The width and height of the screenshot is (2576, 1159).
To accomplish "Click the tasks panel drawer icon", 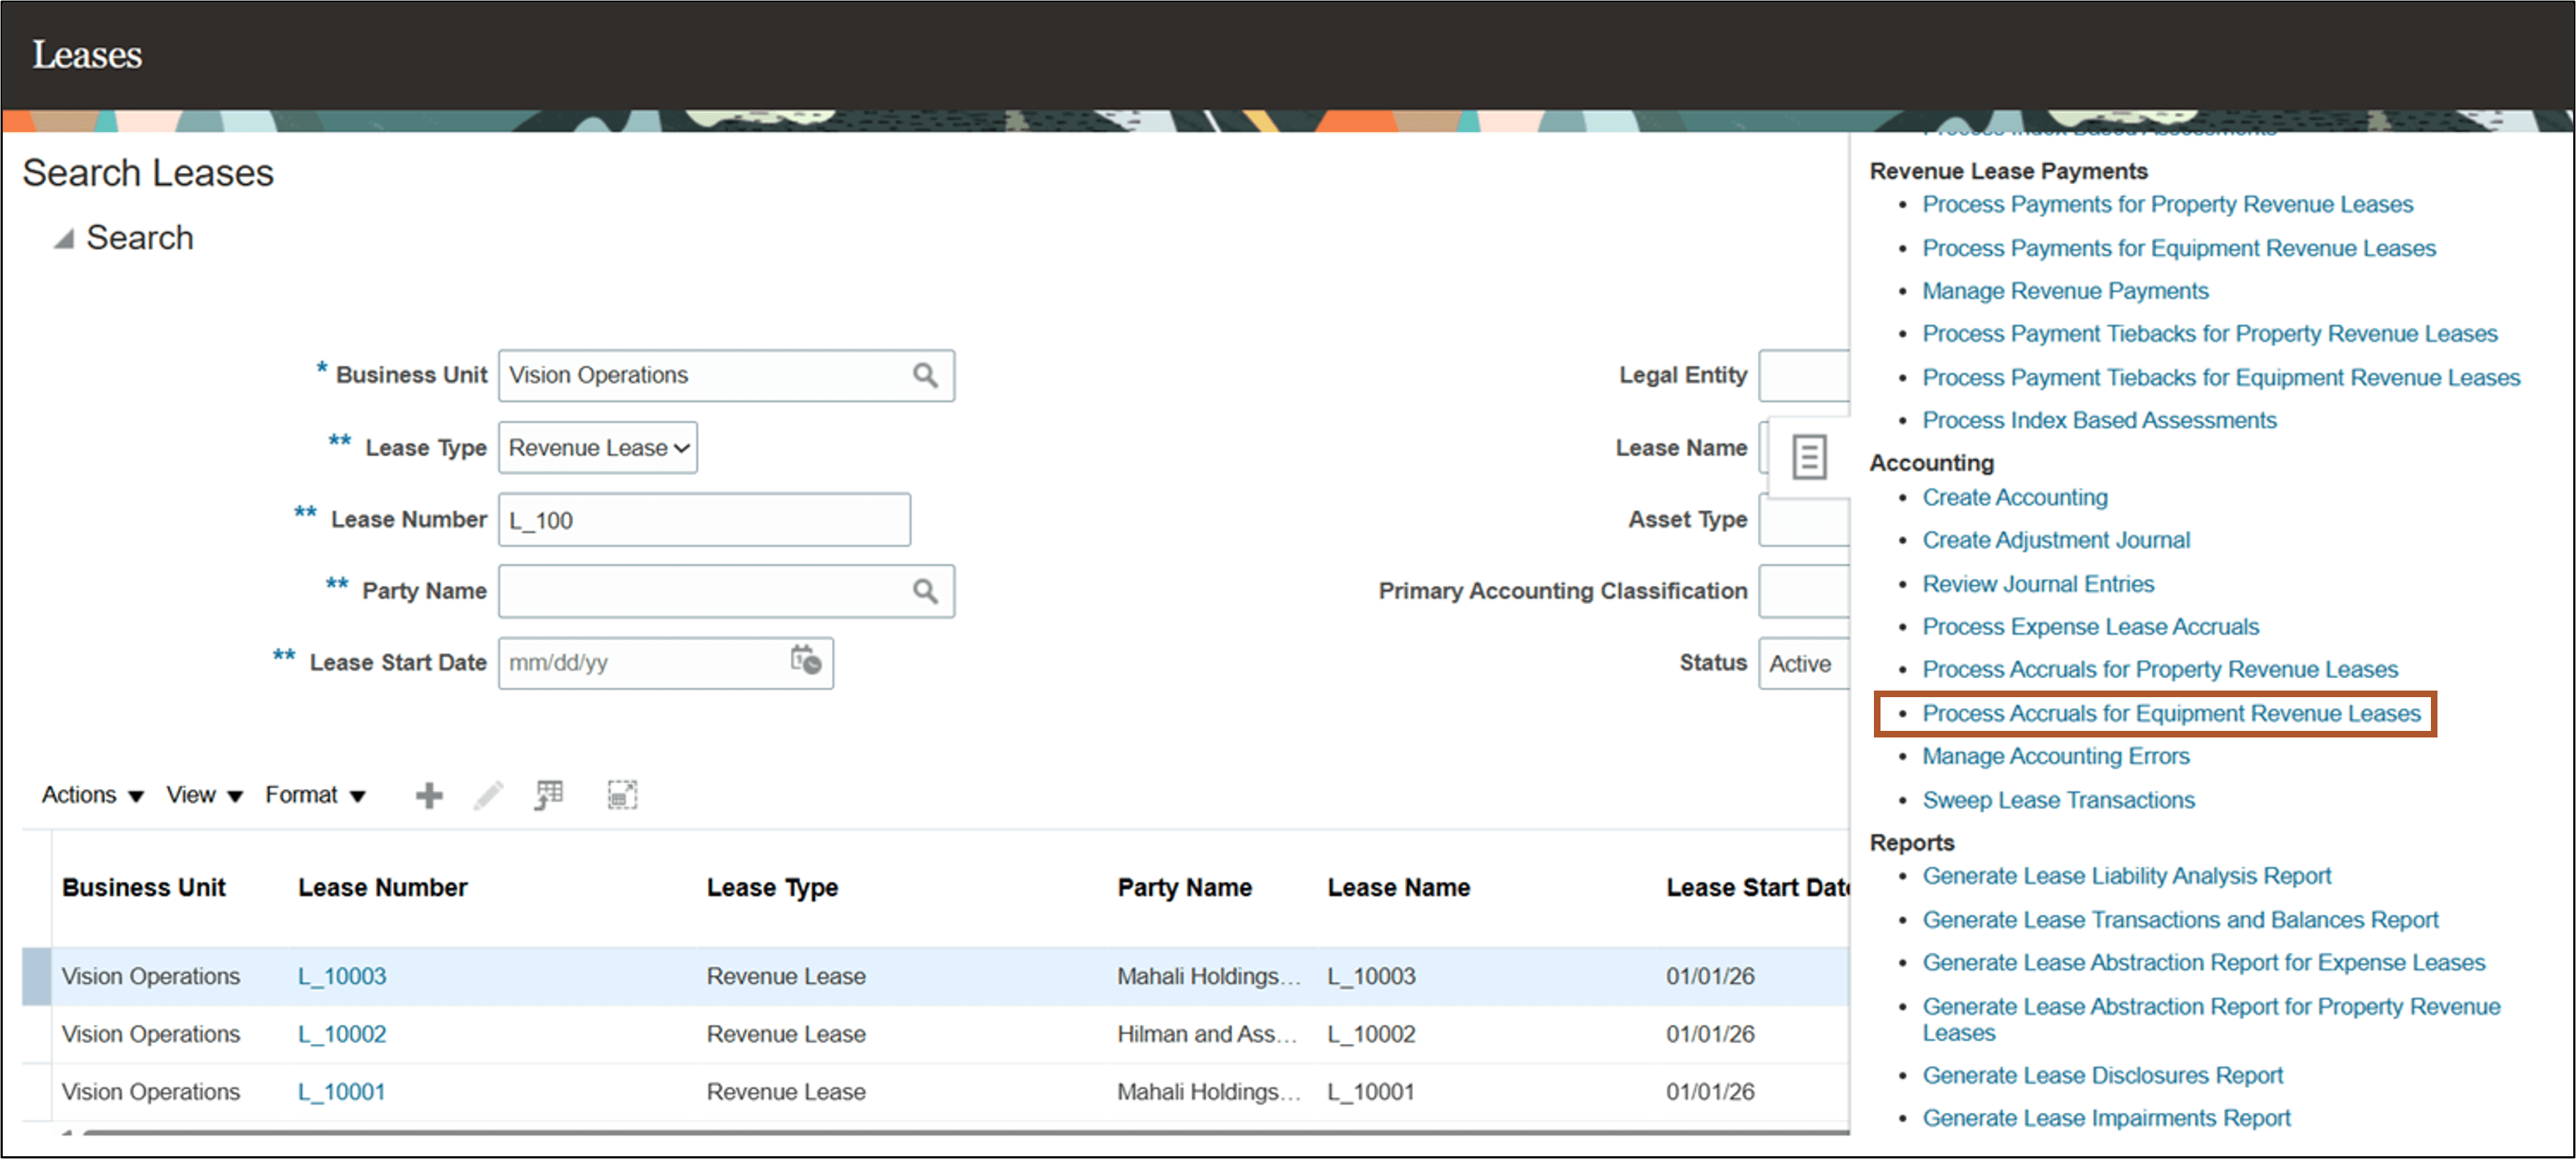I will (1809, 457).
